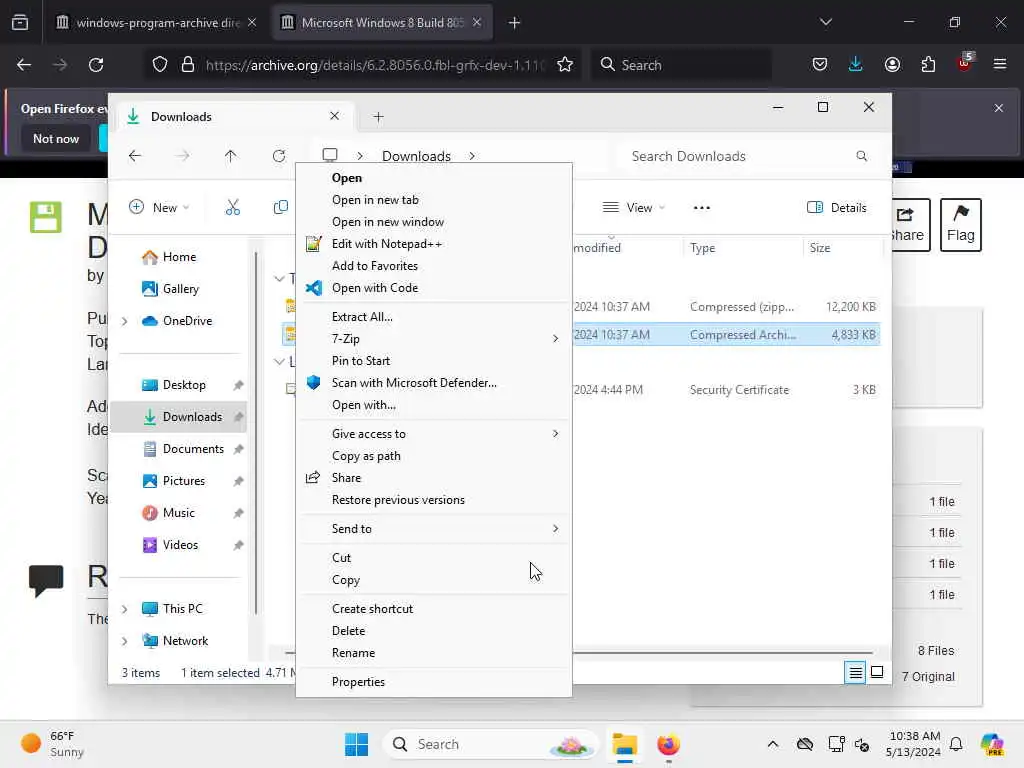
Task: Open the View dropdown in Explorer toolbar
Action: (633, 208)
